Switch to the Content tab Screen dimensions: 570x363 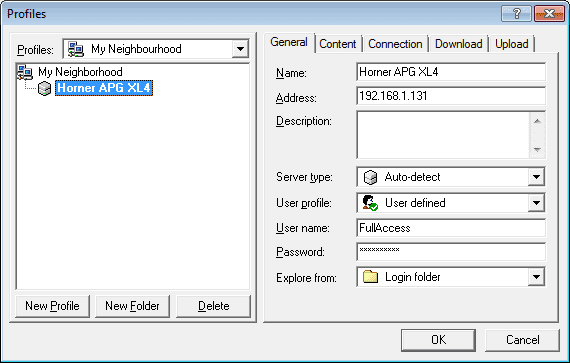click(338, 44)
